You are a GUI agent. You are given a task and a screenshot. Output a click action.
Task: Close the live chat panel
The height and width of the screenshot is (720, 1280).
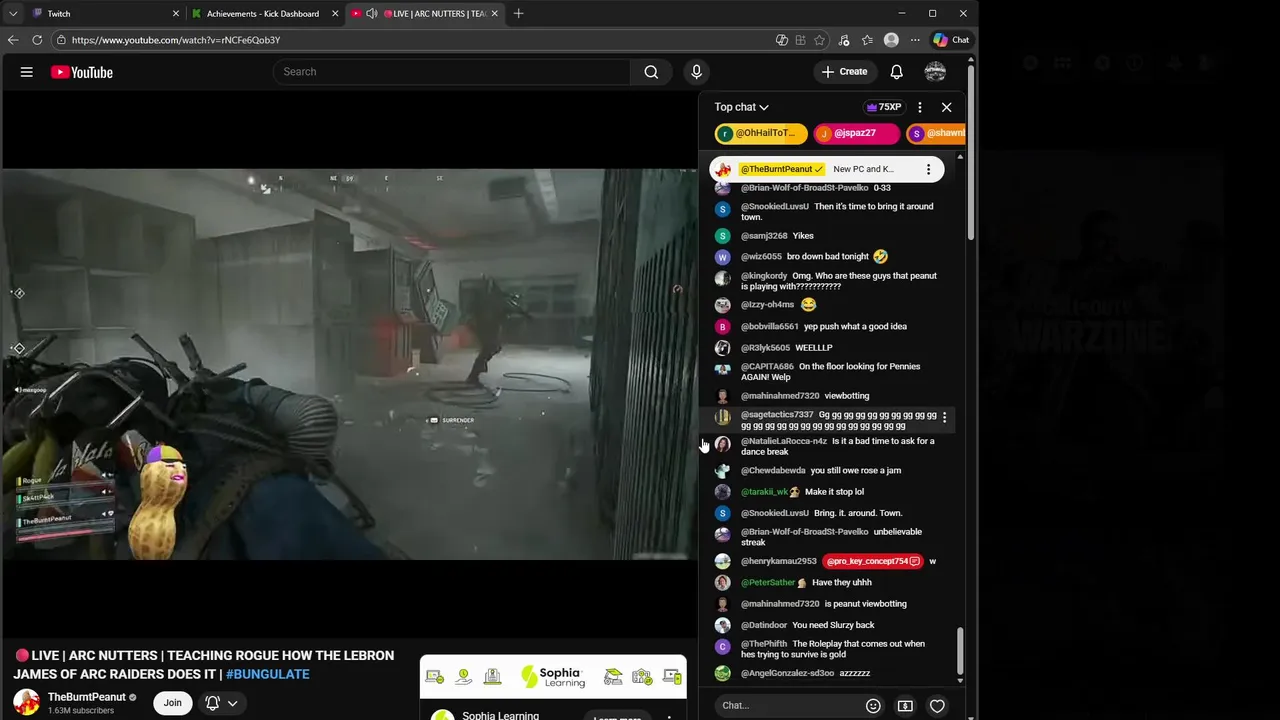(x=947, y=107)
